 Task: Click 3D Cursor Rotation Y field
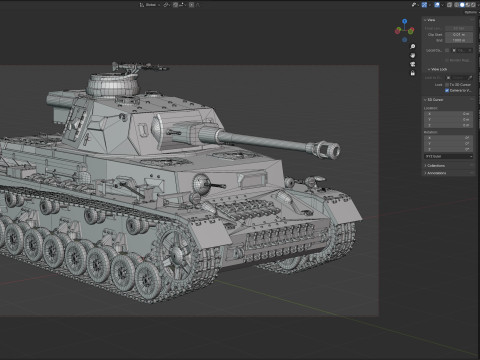click(449, 144)
